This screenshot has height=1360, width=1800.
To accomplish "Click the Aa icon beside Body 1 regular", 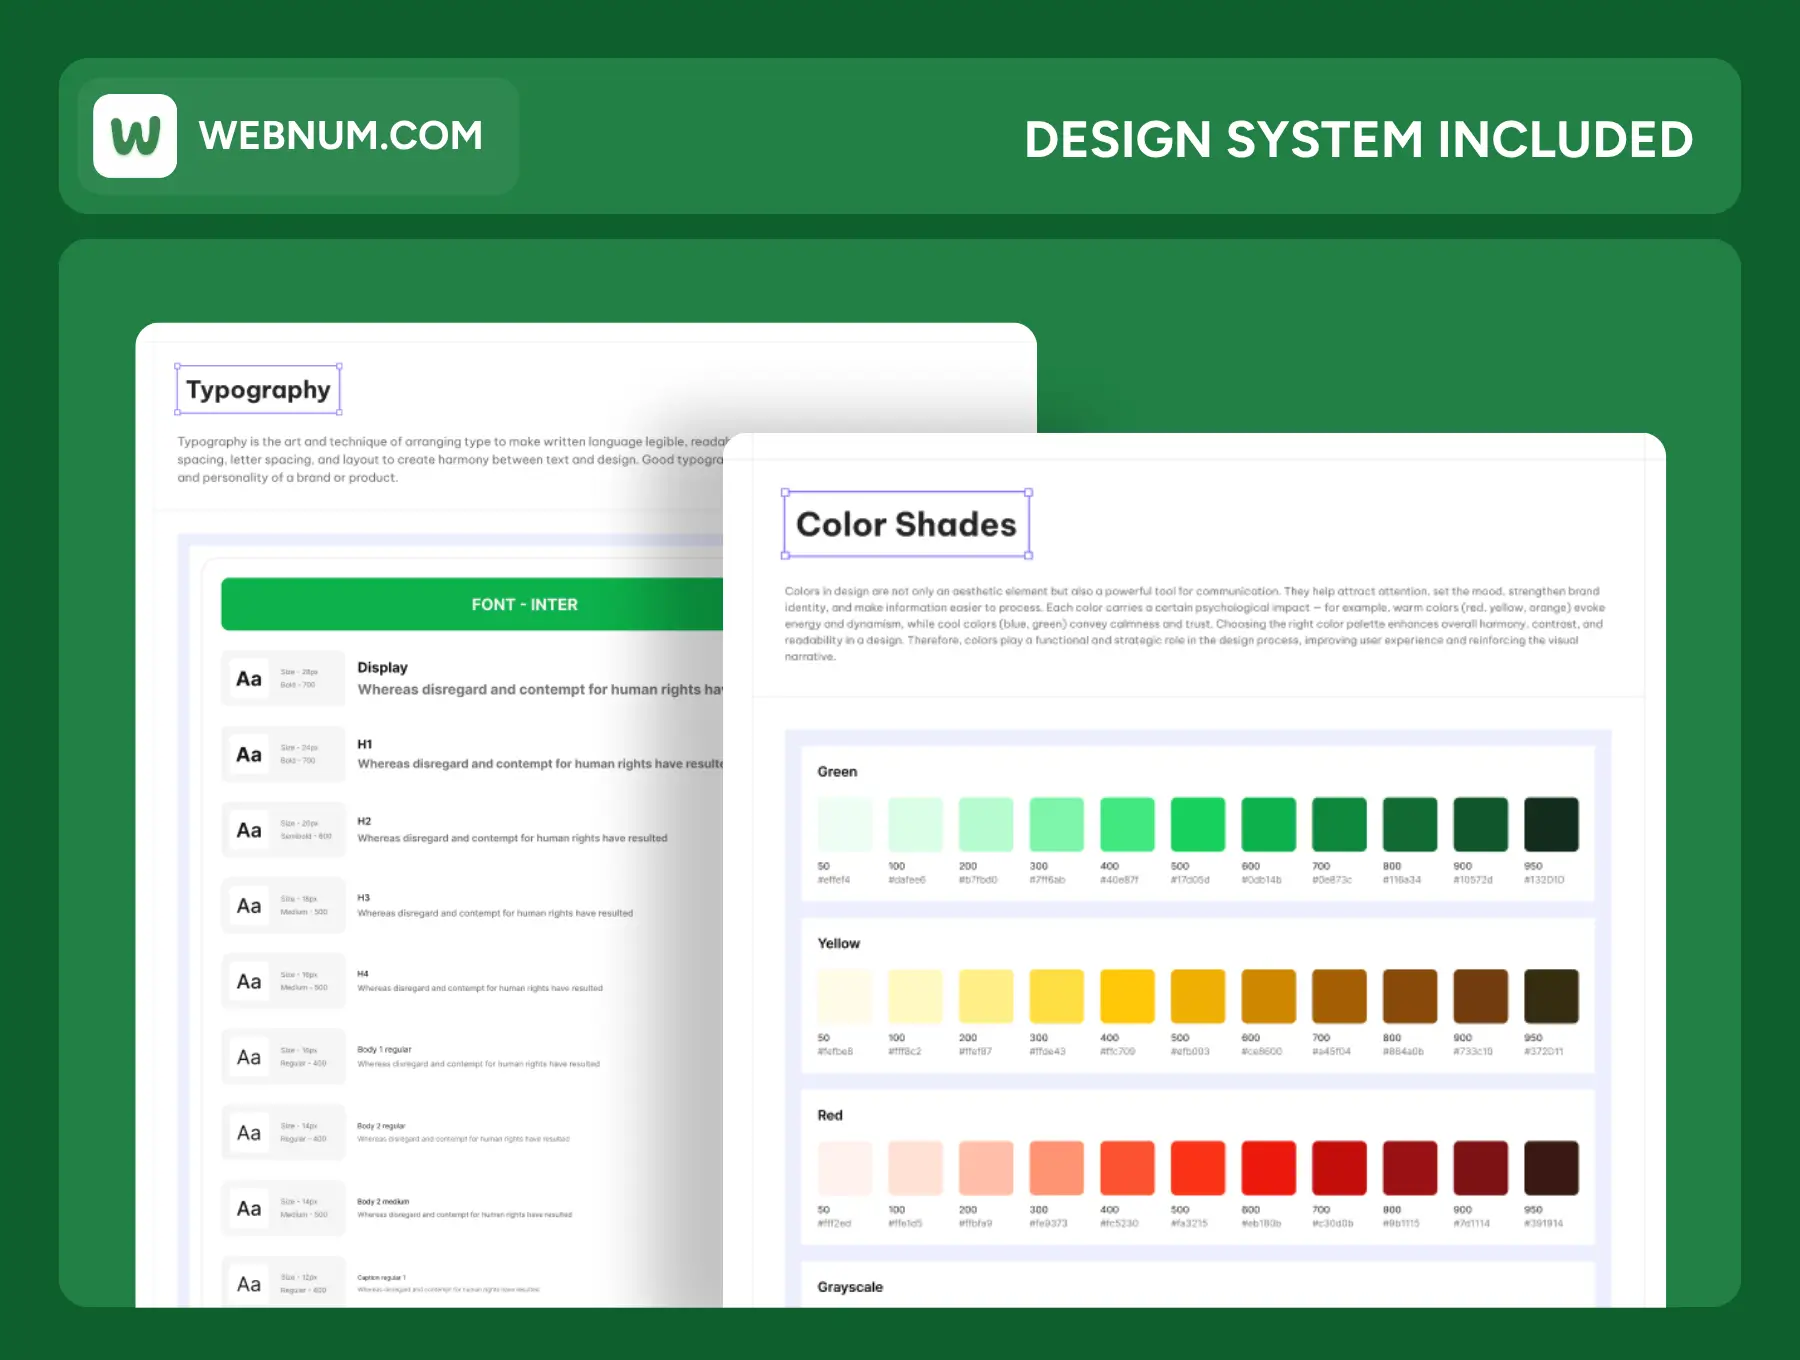I will coord(249,1057).
